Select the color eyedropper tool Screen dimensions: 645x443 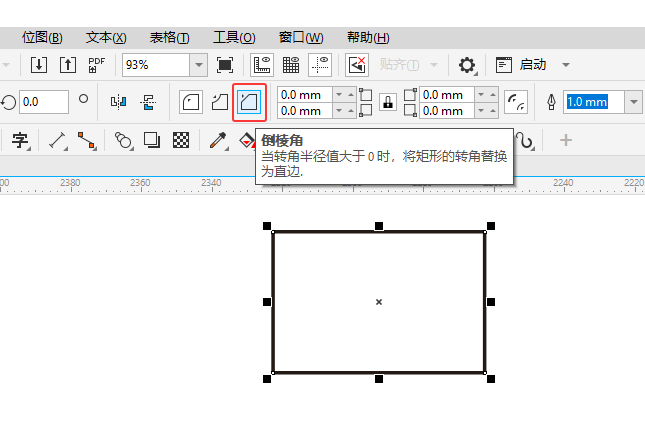218,140
